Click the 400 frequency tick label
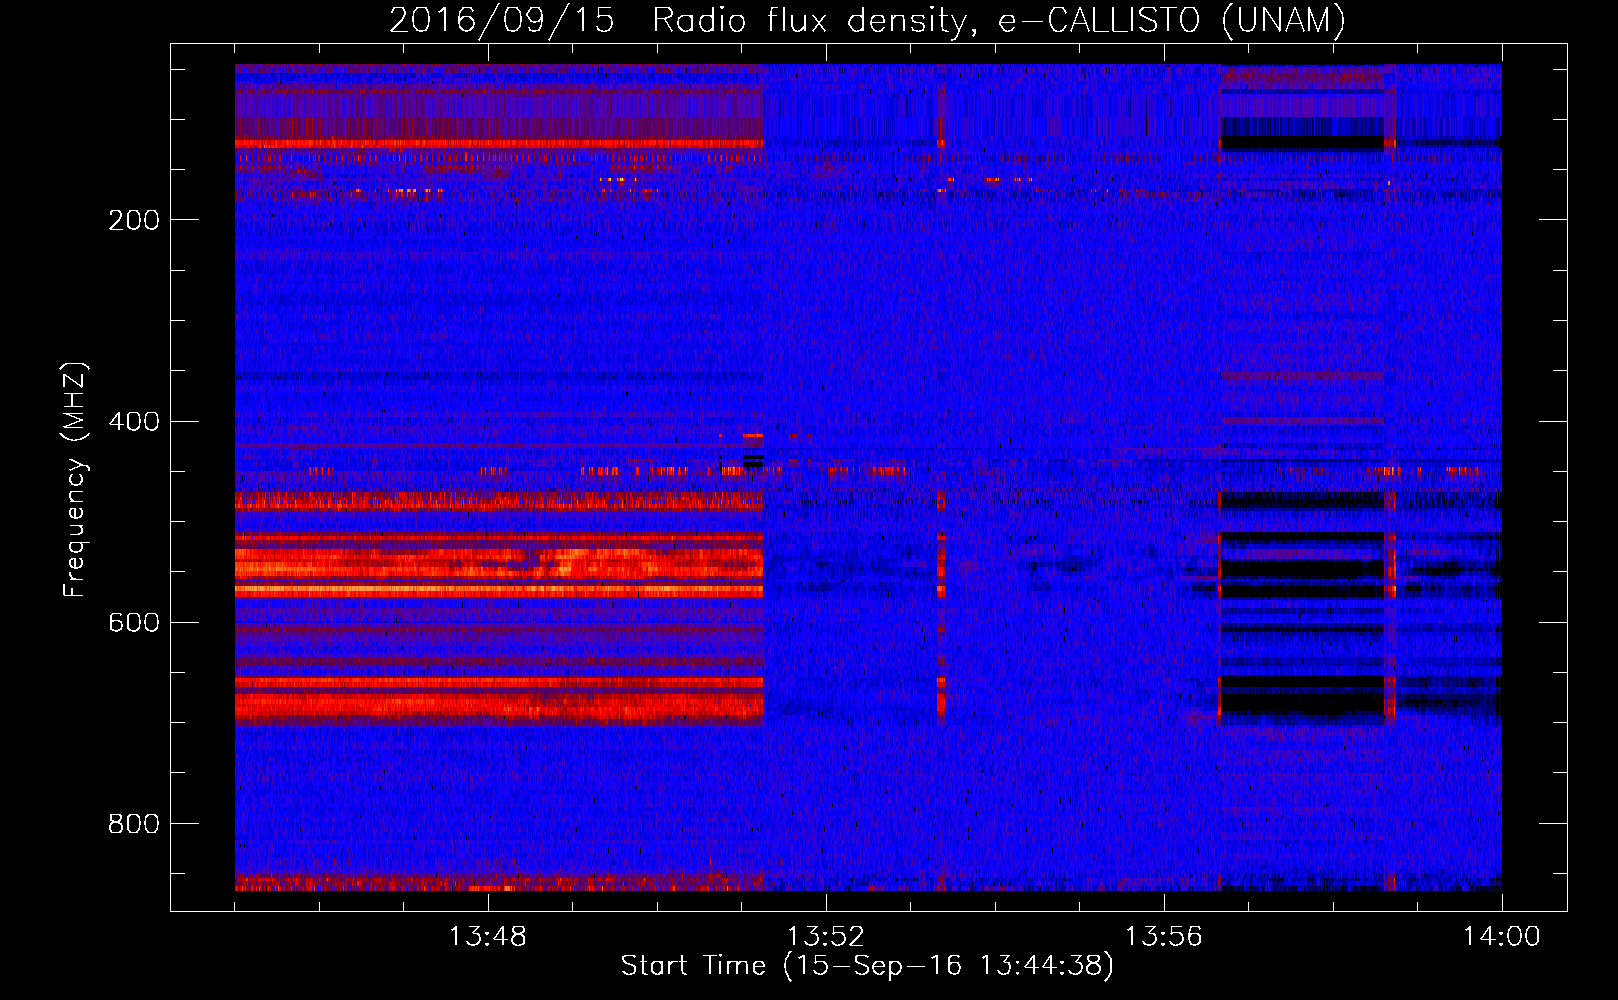Screen dimensions: 1618x1000 point(134,421)
